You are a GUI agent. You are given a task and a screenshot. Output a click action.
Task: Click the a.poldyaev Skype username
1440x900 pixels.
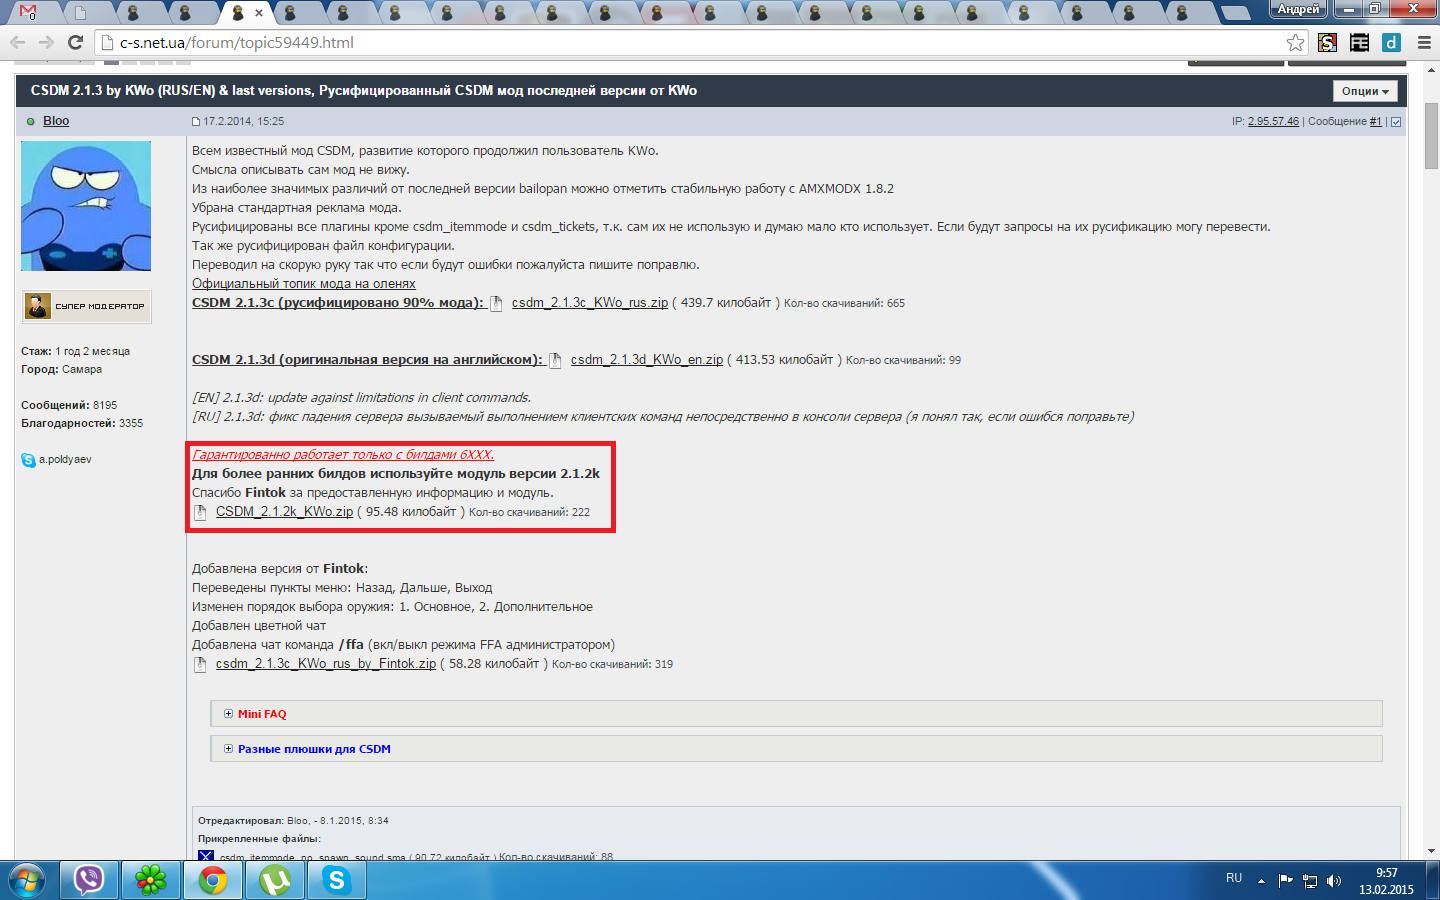65,460
